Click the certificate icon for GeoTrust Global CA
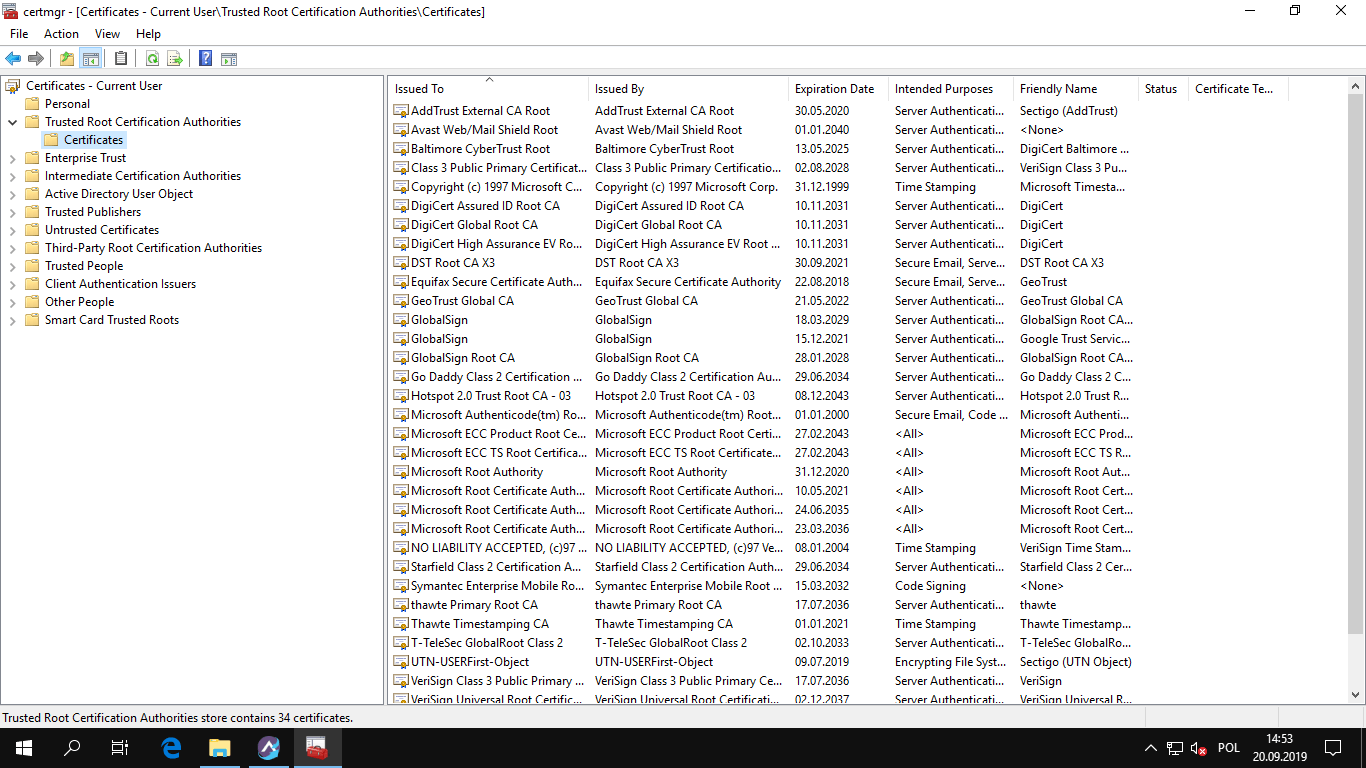The height and width of the screenshot is (768, 1366). pyautogui.click(x=401, y=301)
